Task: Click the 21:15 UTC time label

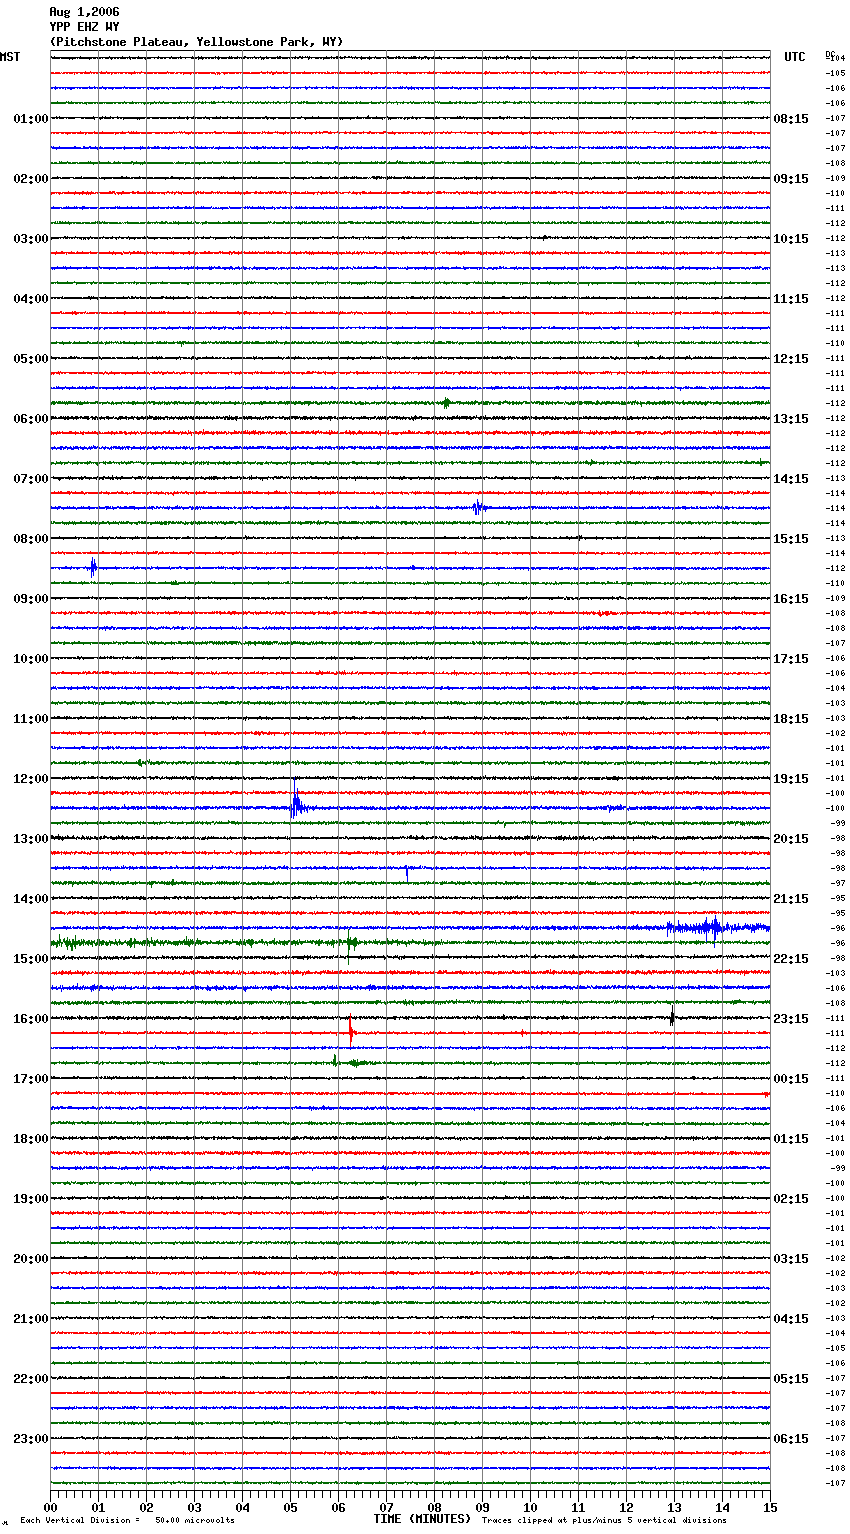Action: click(791, 899)
